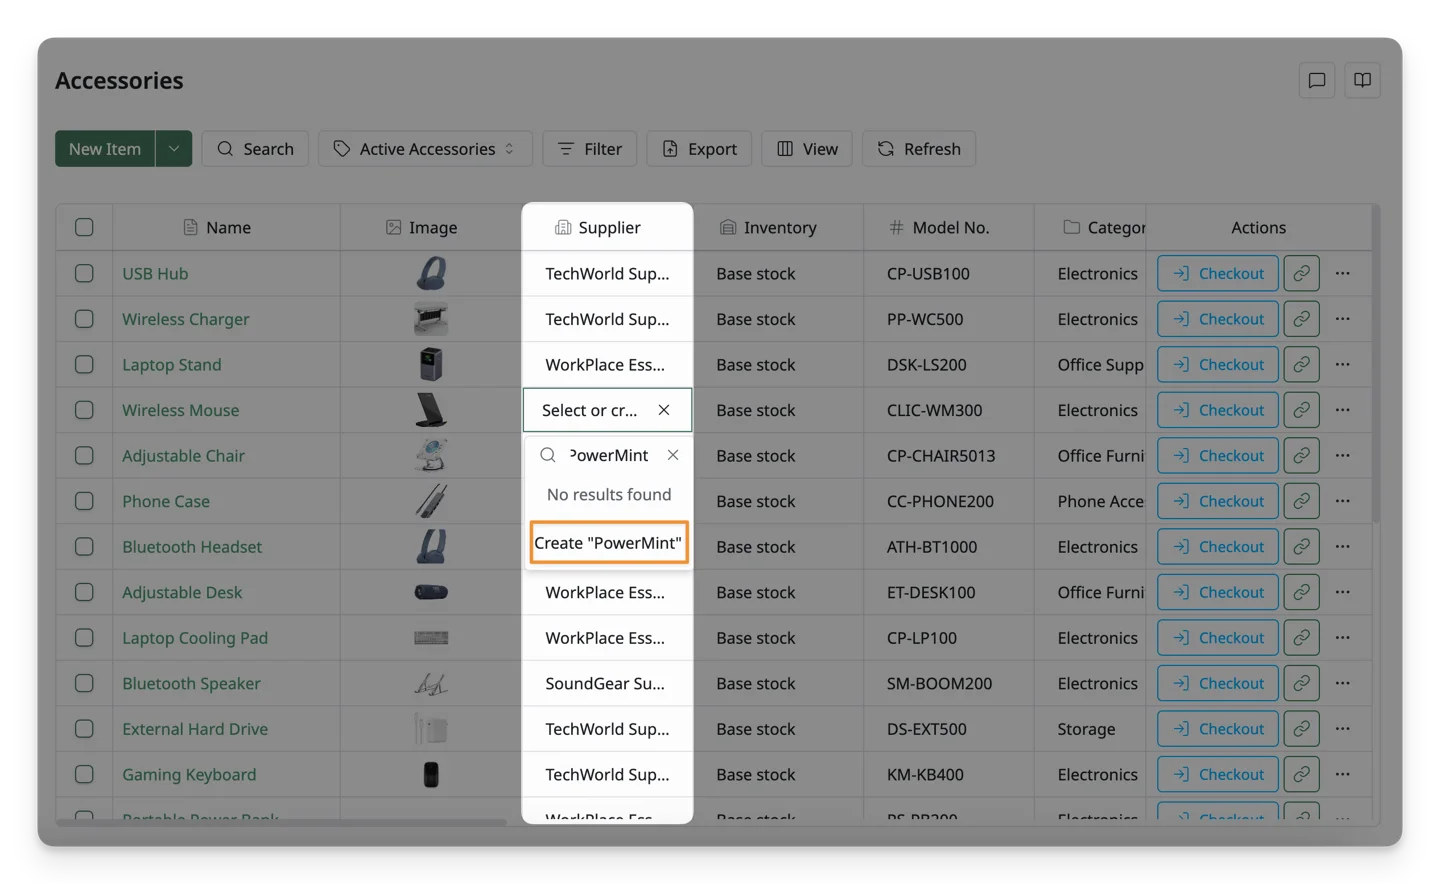
Task: Check the Wireless Mouse row checkbox
Action: pos(84,410)
